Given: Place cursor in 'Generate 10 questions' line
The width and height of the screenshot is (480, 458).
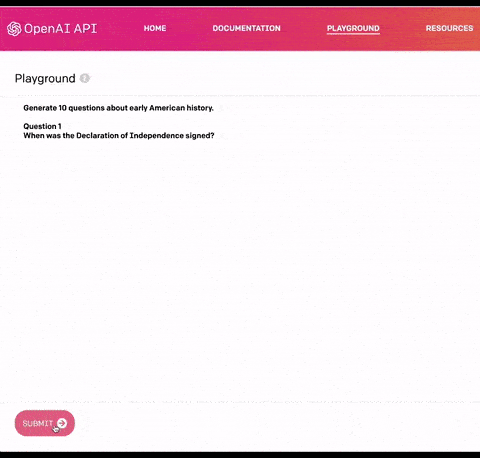Looking at the screenshot, I should tap(118, 108).
